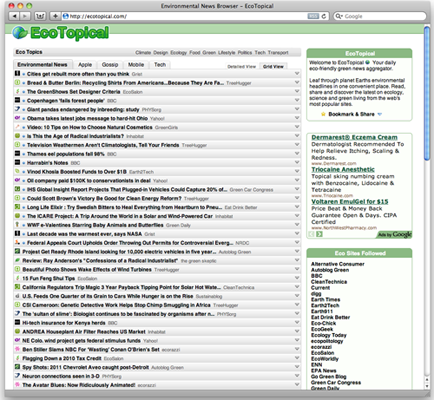
Task: Click the add bookmark plus button
Action: click(x=55, y=16)
